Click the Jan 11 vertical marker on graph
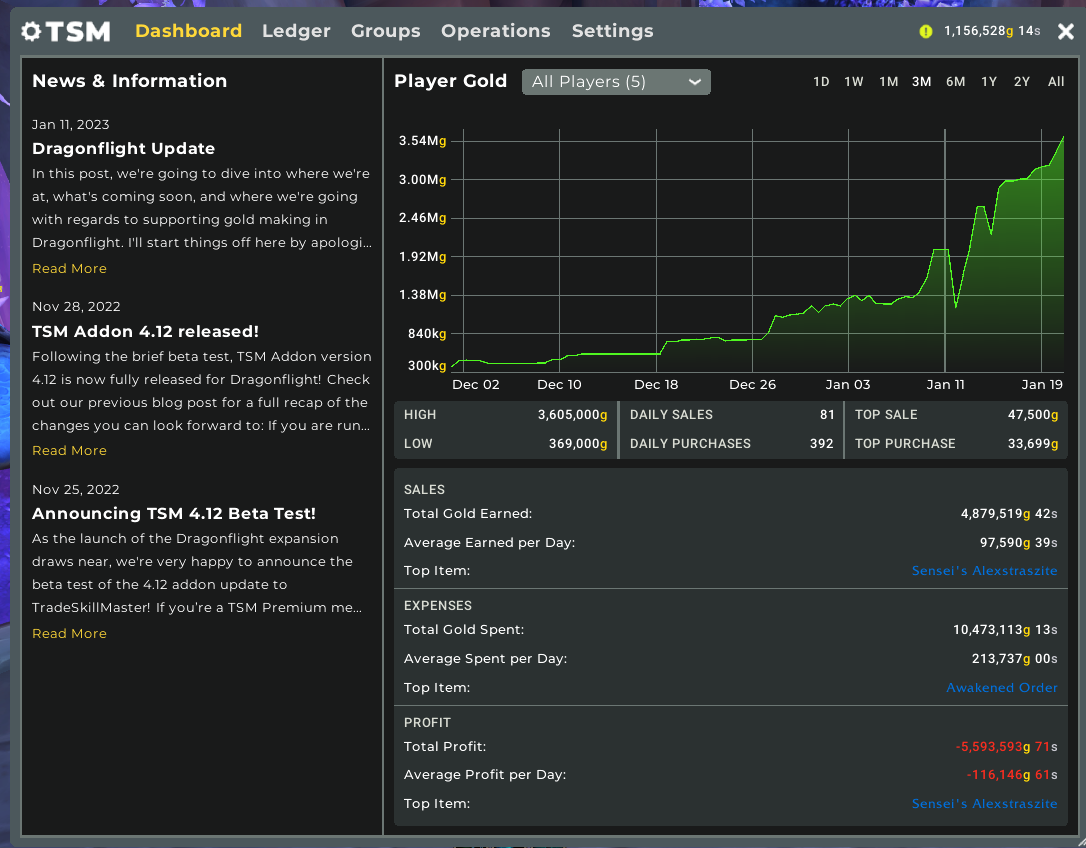 (x=945, y=251)
